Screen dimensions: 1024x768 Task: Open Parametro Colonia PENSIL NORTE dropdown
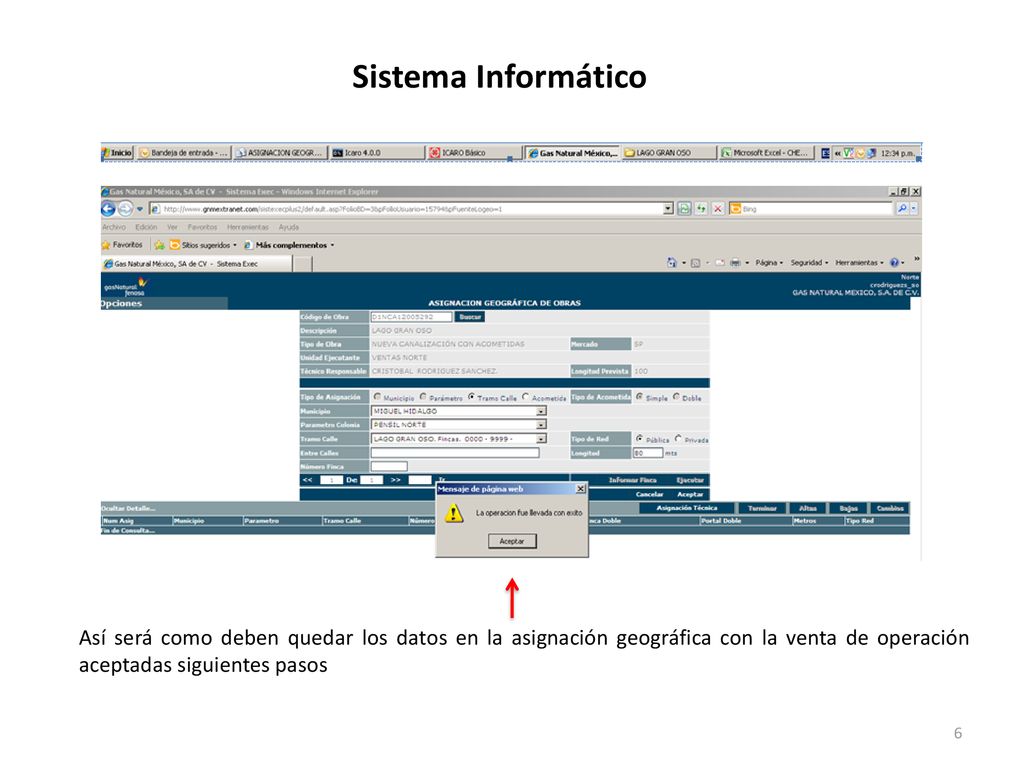coord(458,425)
